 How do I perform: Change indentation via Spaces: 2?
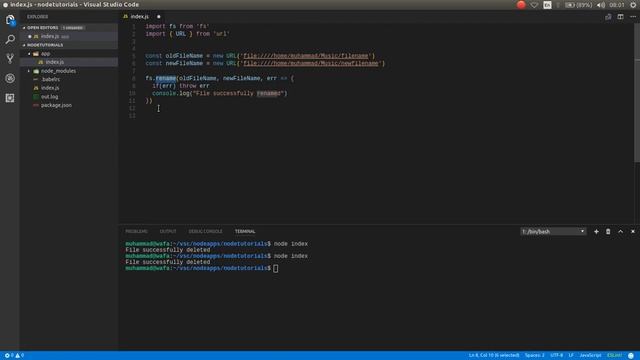click(x=534, y=356)
